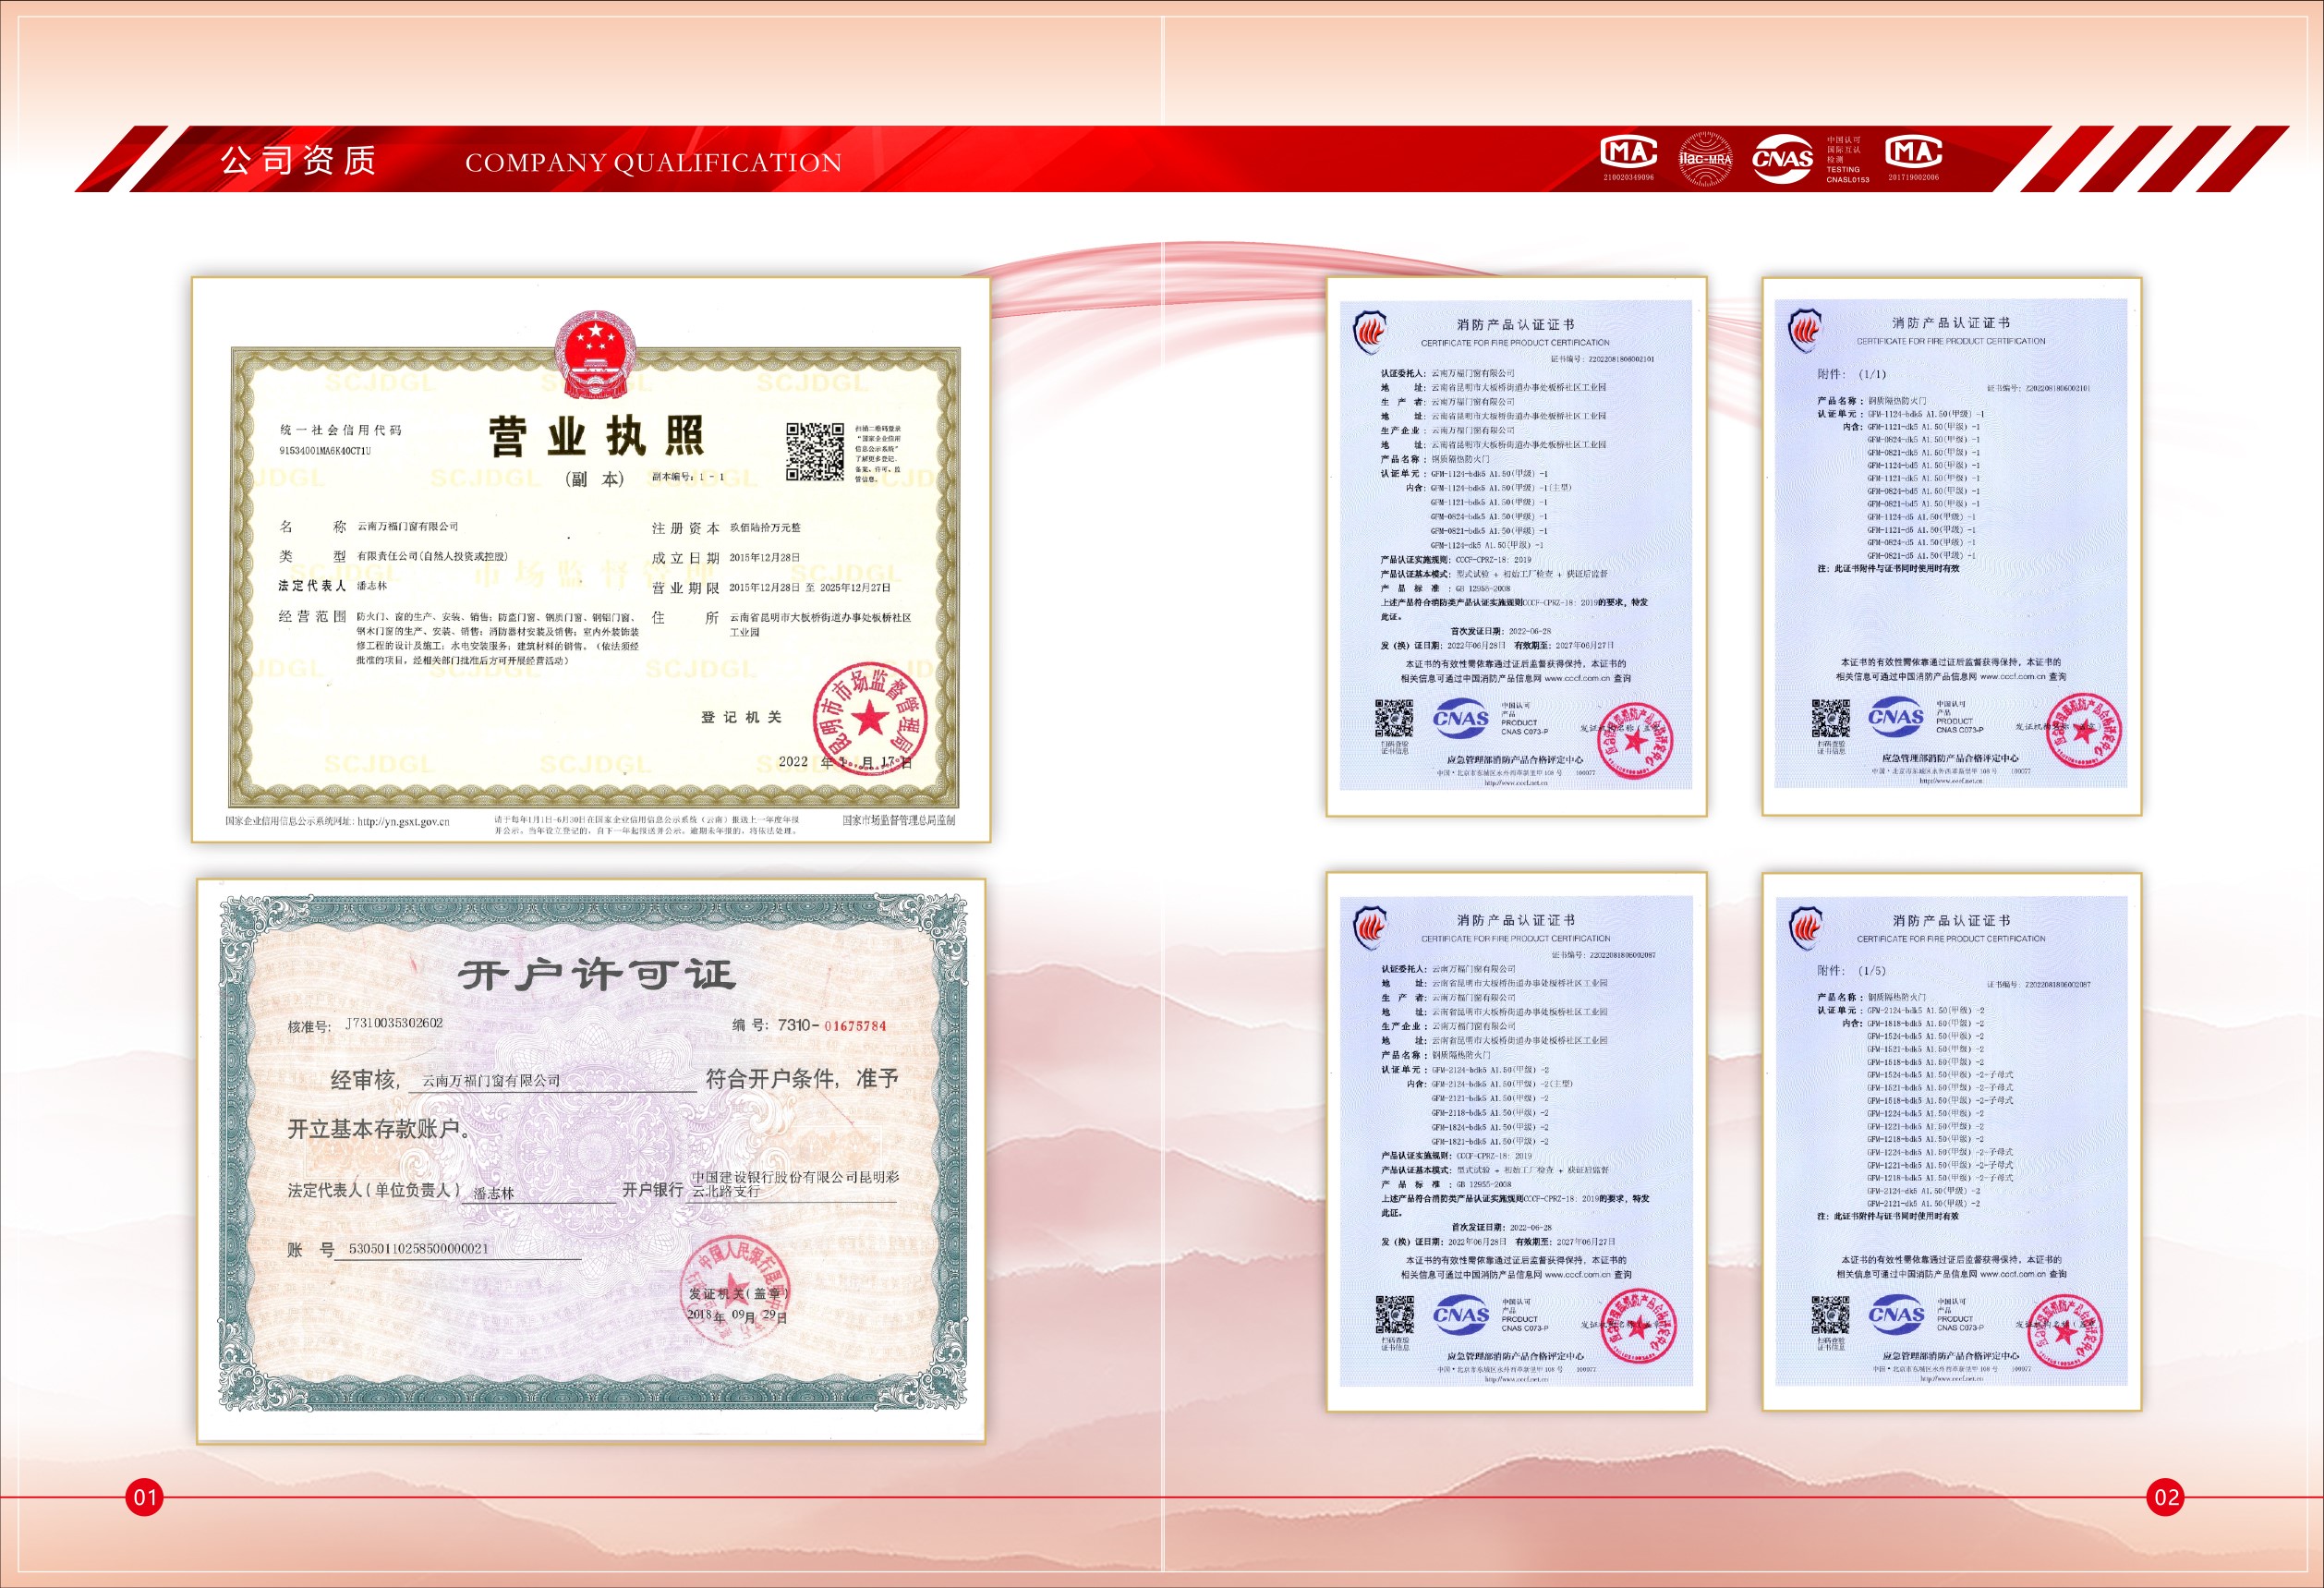Click the CNAS logo in red banner
This screenshot has height=1588, width=2324.
click(x=1782, y=159)
